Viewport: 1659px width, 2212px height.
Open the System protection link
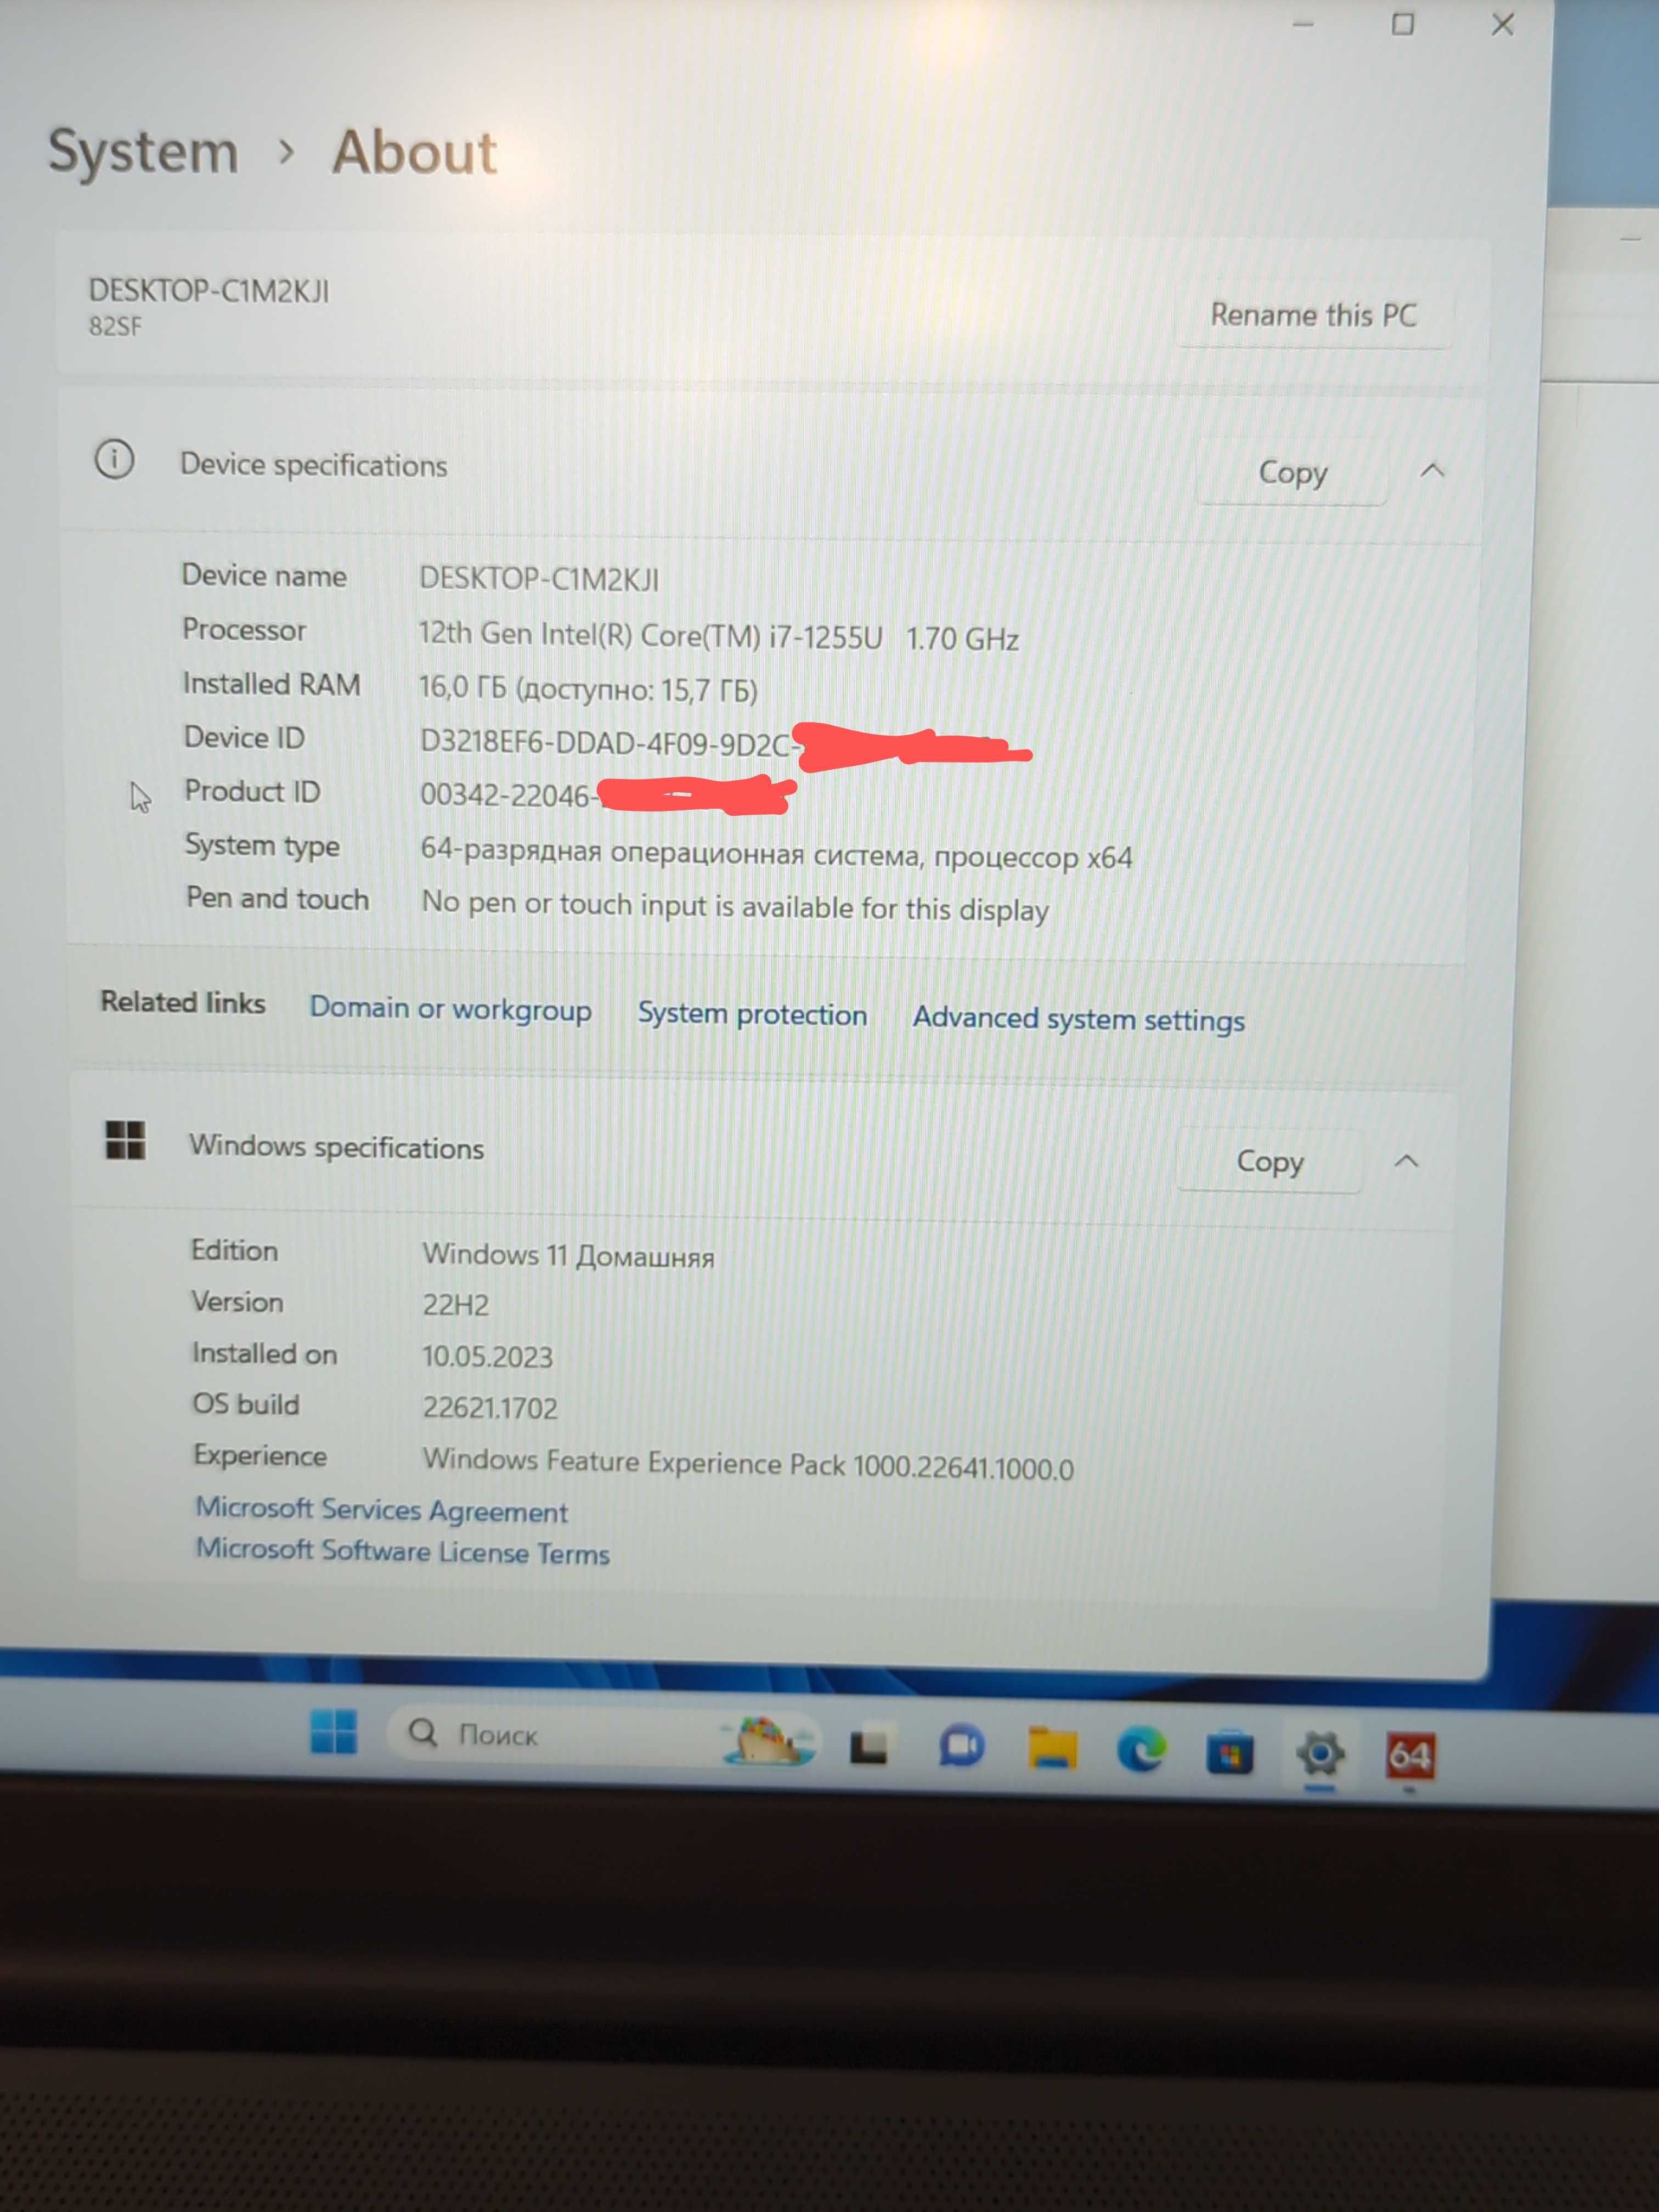click(752, 1014)
